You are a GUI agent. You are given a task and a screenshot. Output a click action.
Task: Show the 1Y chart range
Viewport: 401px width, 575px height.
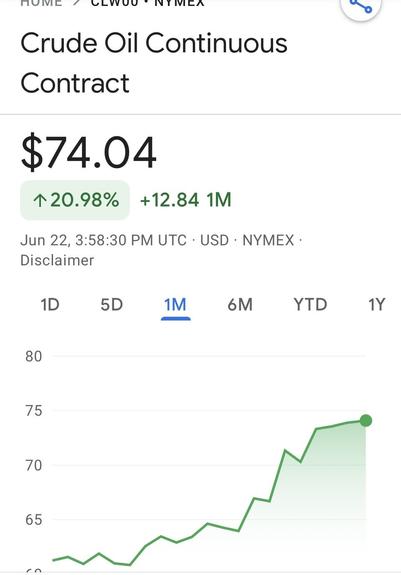point(376,305)
